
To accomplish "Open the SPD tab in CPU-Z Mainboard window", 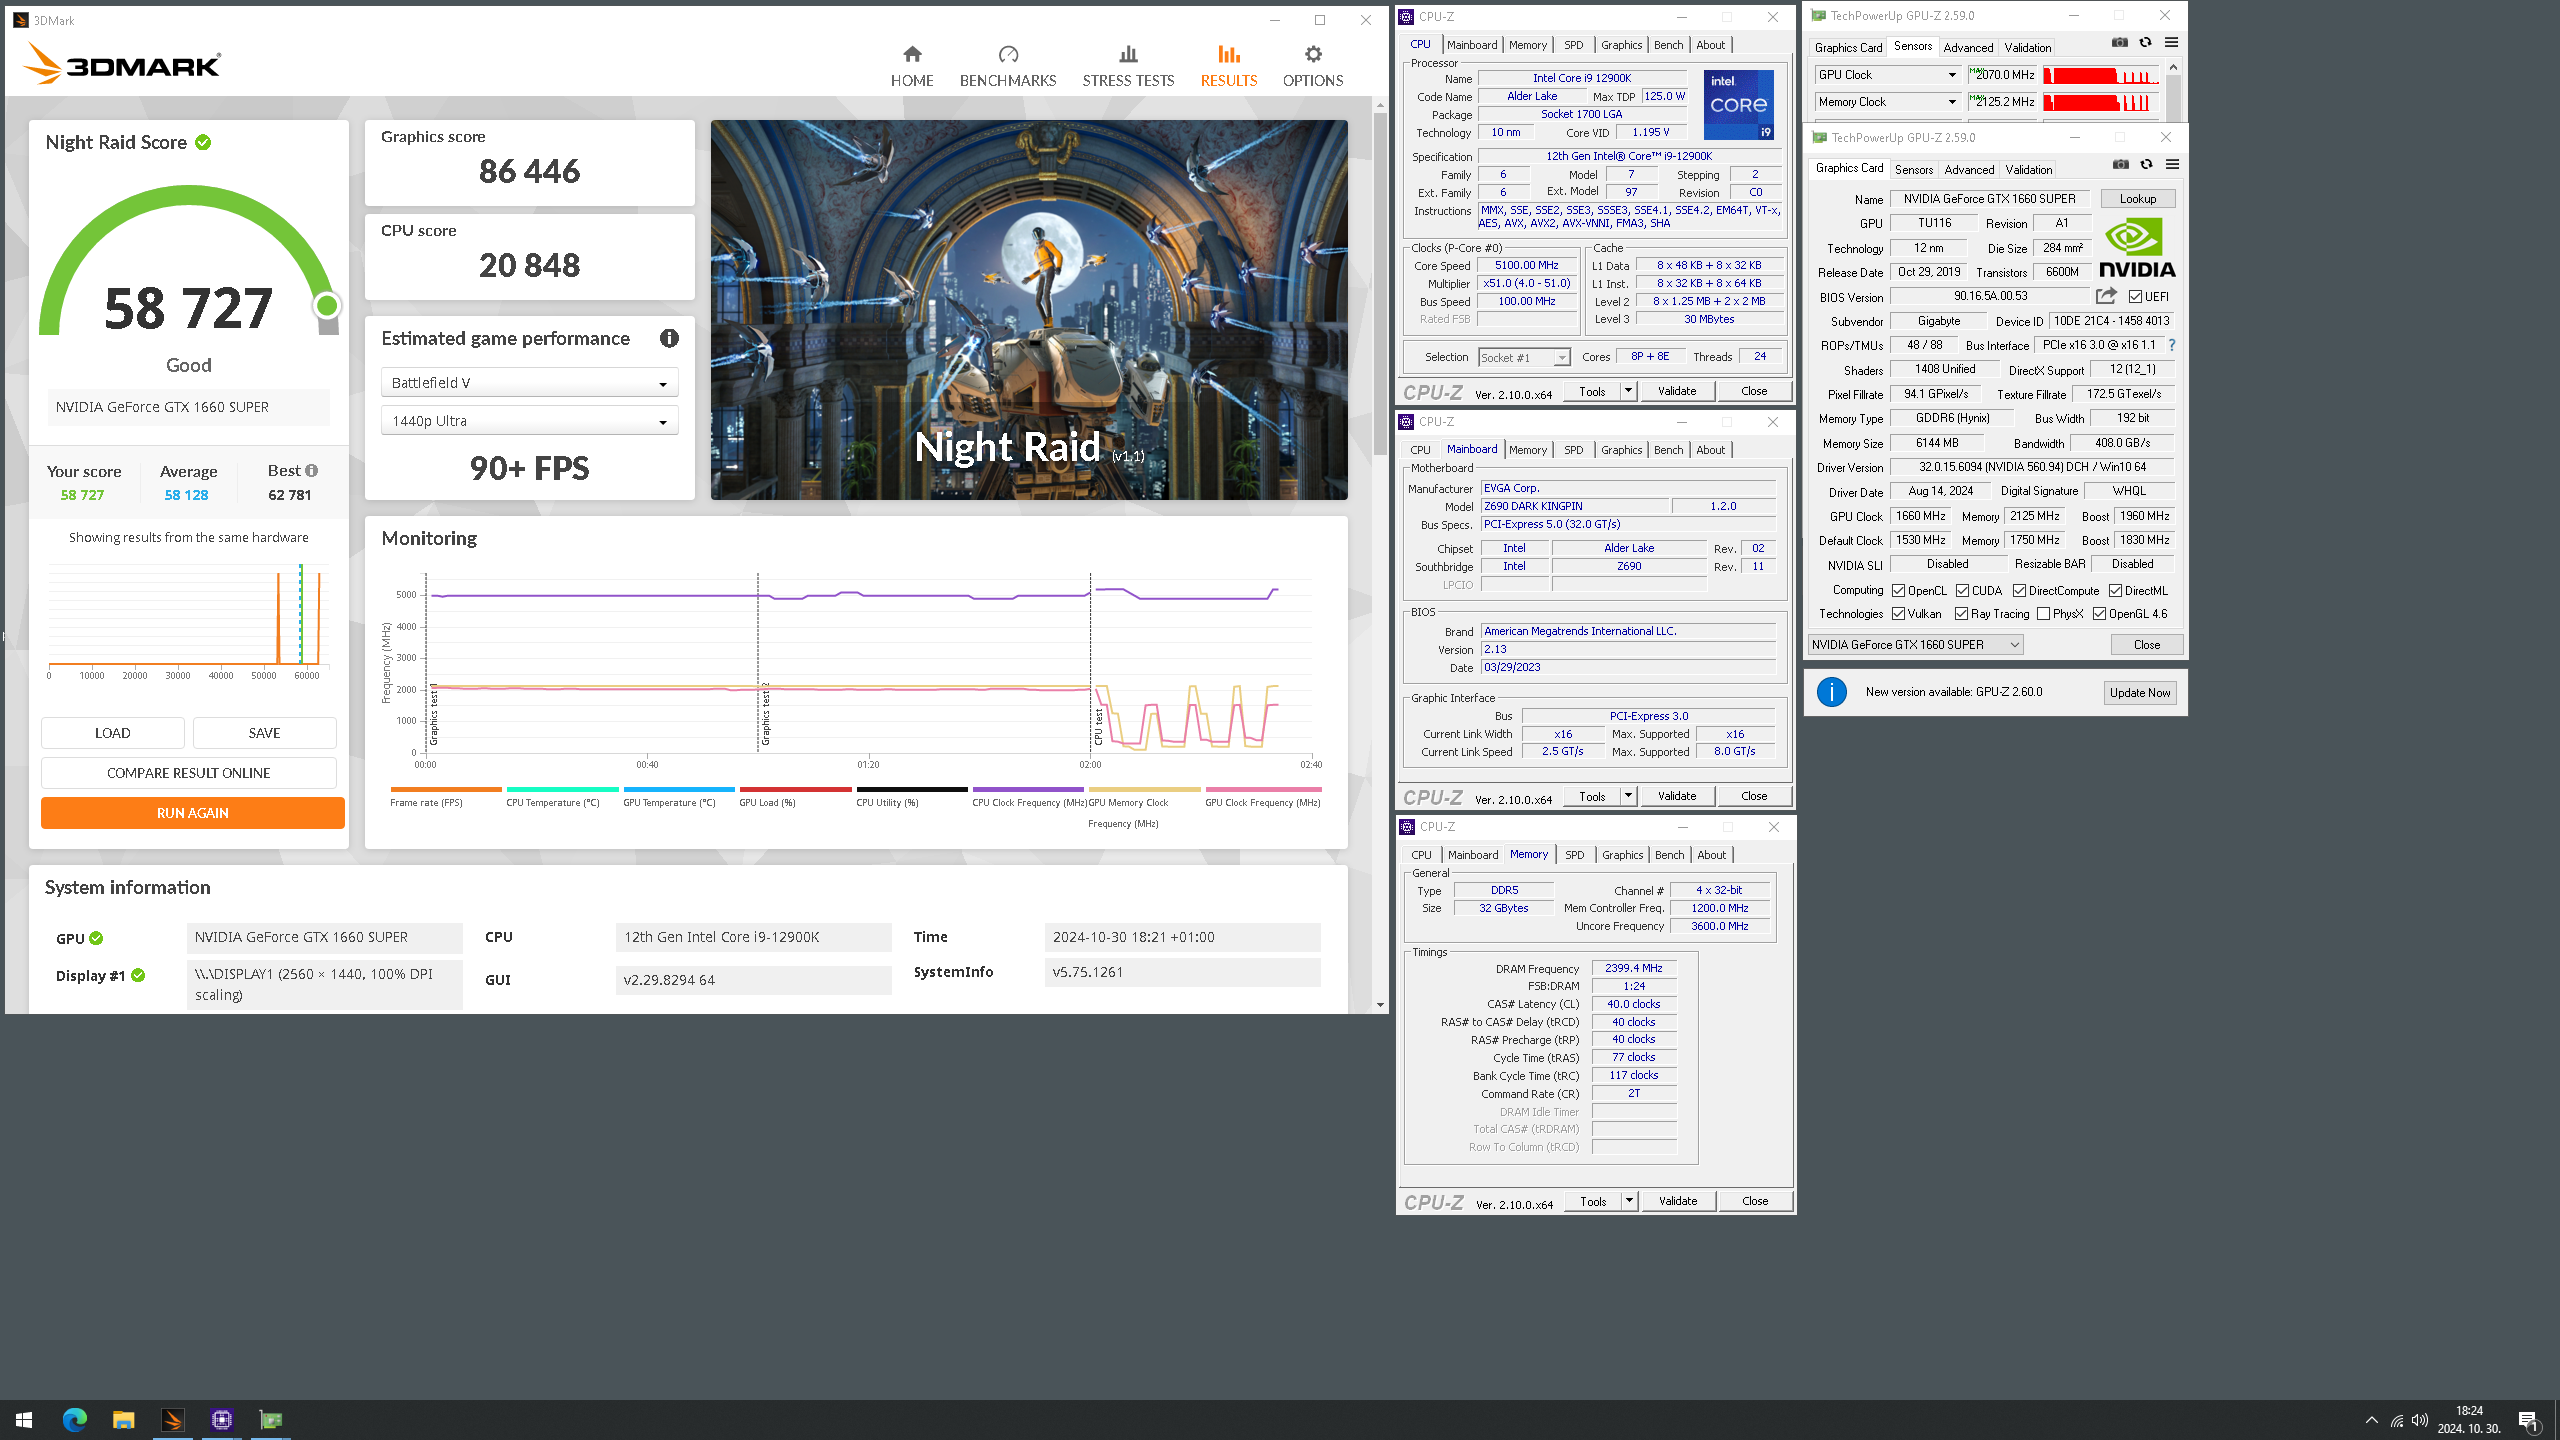I will [1573, 450].
